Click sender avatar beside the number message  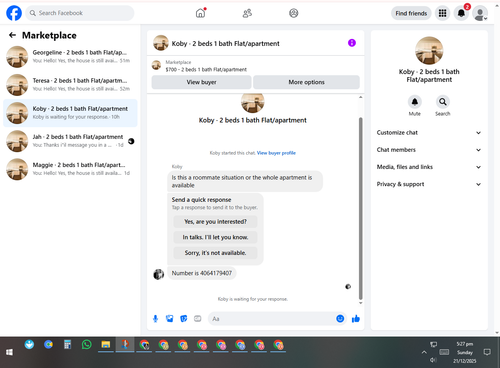tap(159, 274)
